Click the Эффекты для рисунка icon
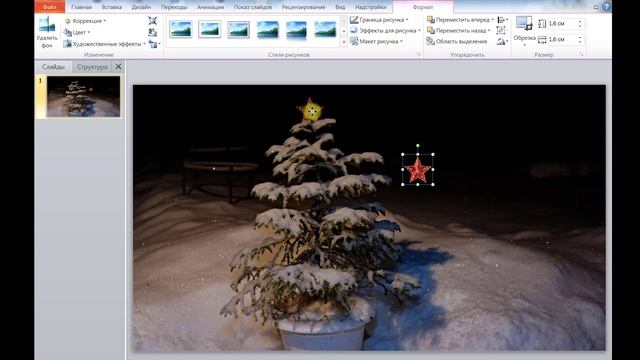Viewport: 640px width, 360px height. point(354,31)
